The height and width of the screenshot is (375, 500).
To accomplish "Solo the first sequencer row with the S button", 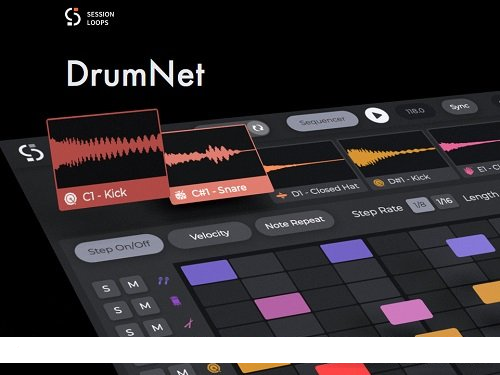I will point(106,288).
